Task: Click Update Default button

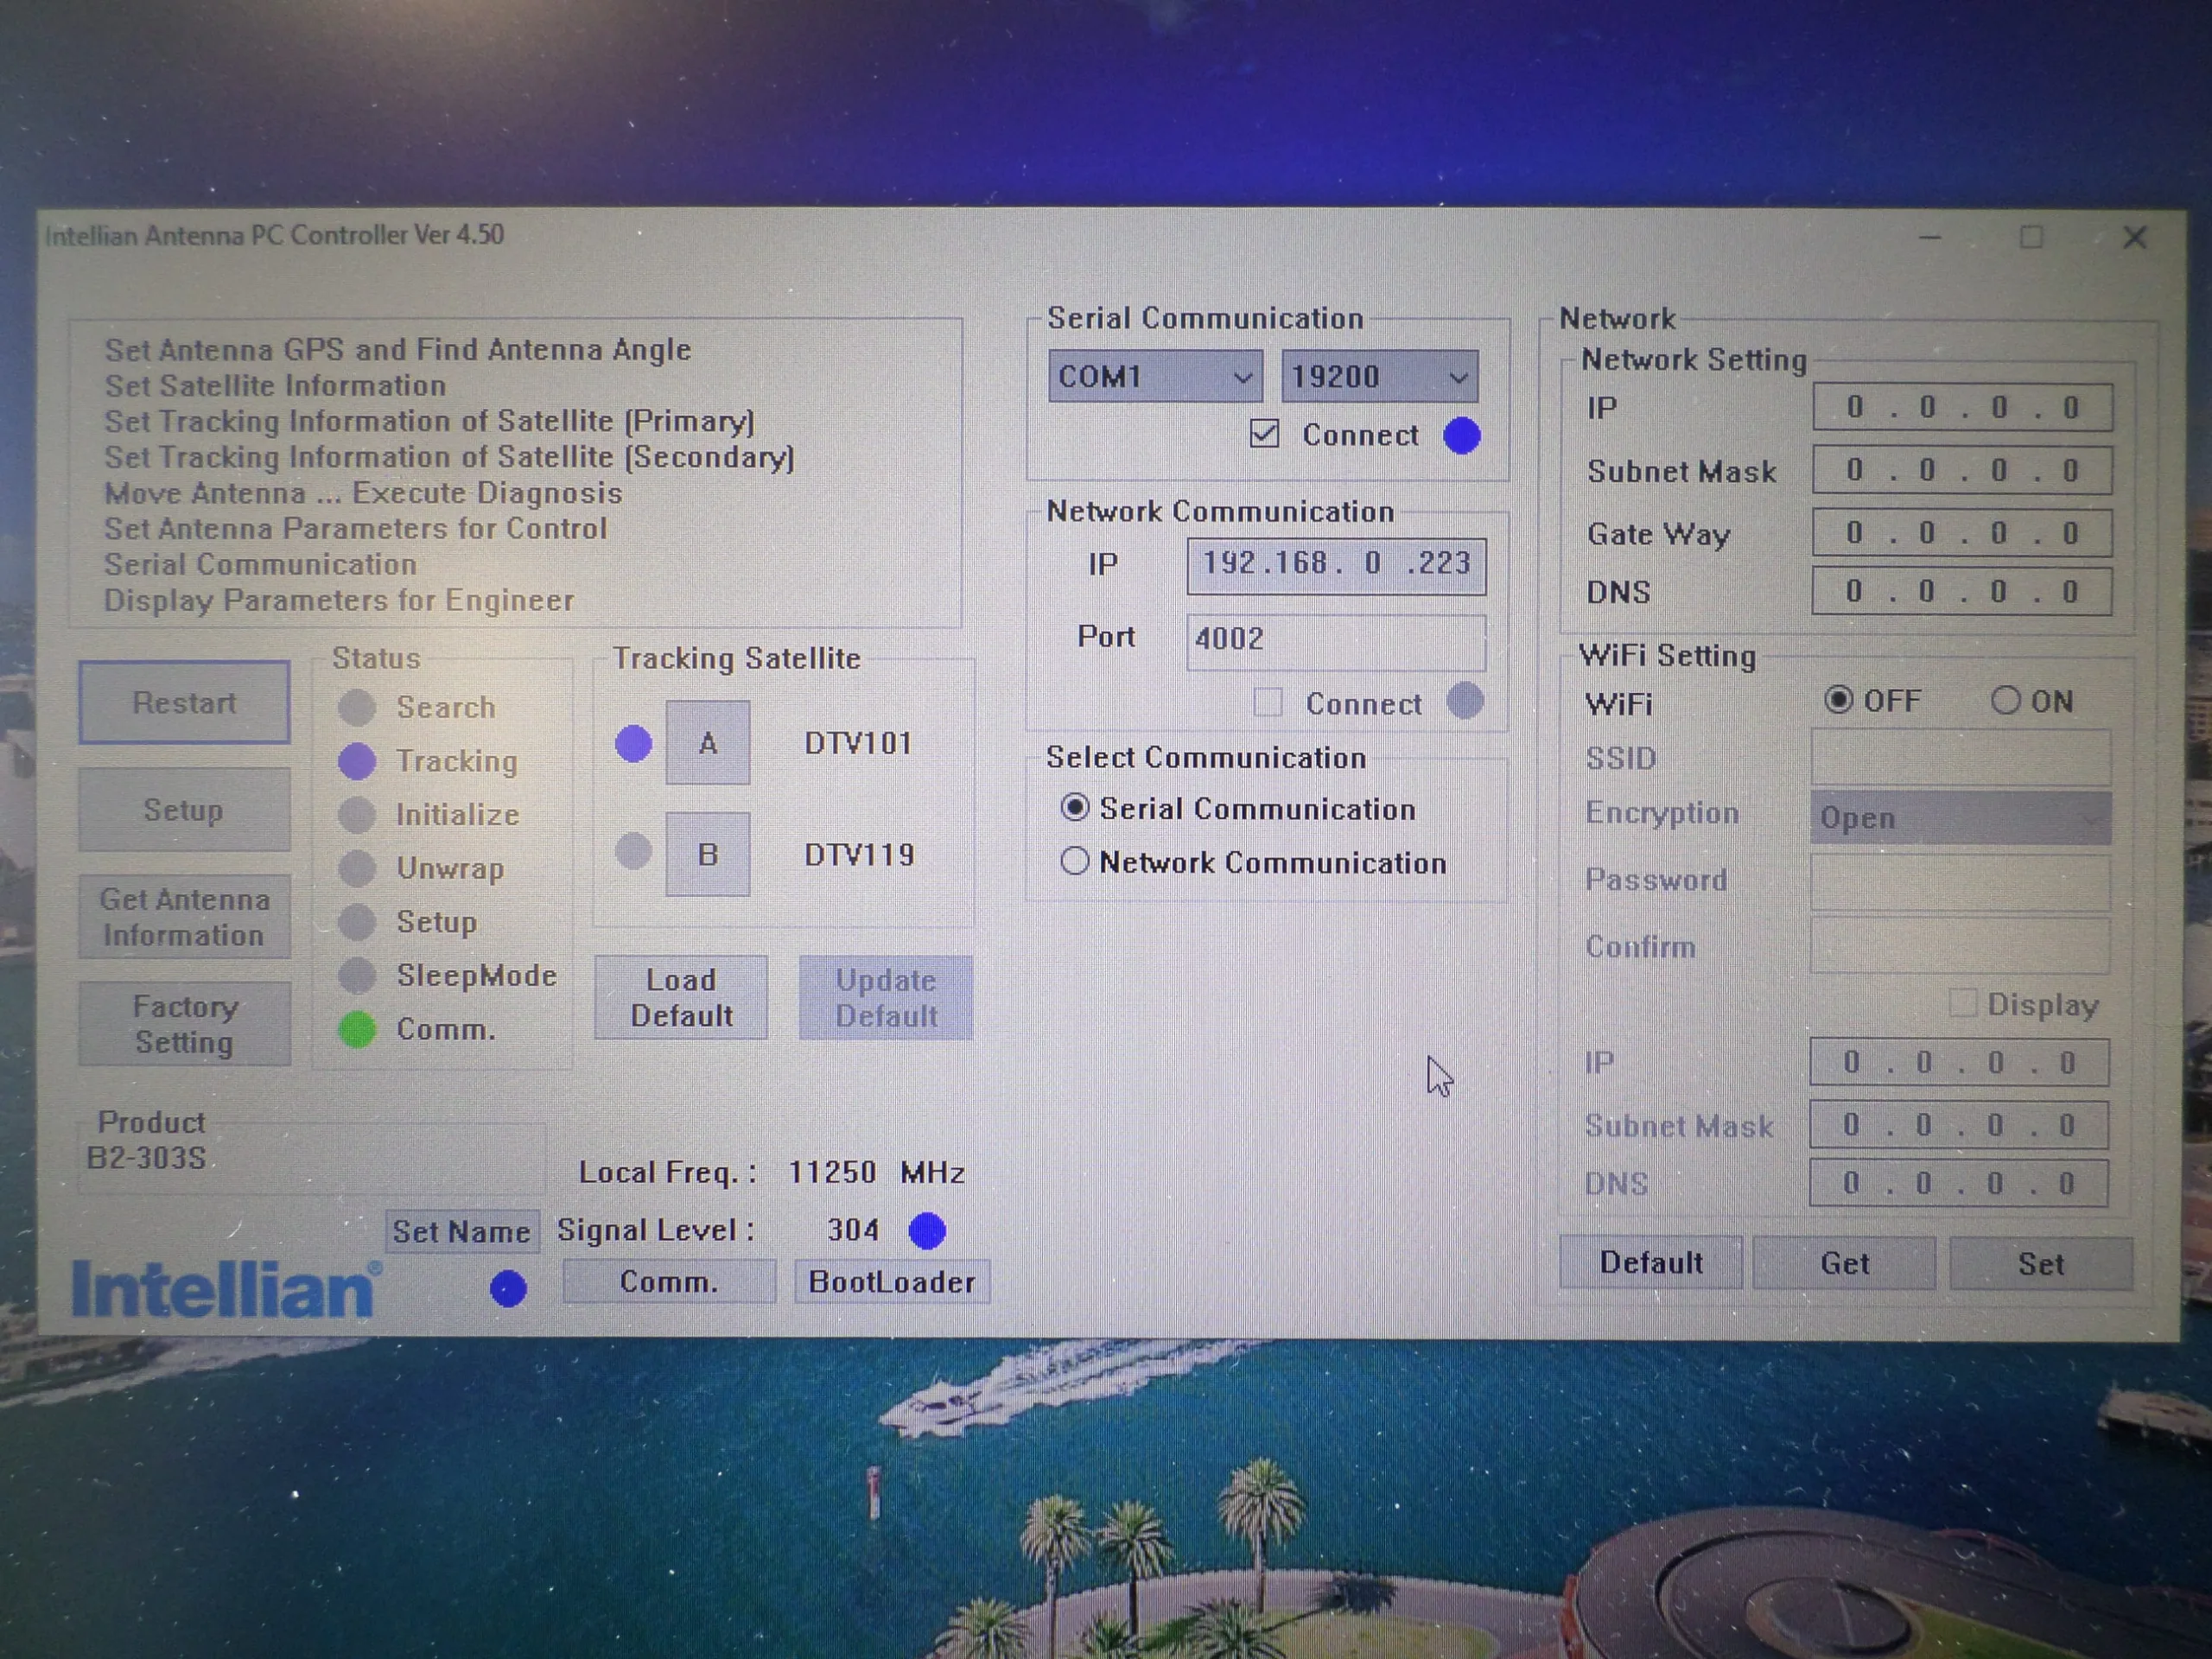Action: (x=886, y=997)
